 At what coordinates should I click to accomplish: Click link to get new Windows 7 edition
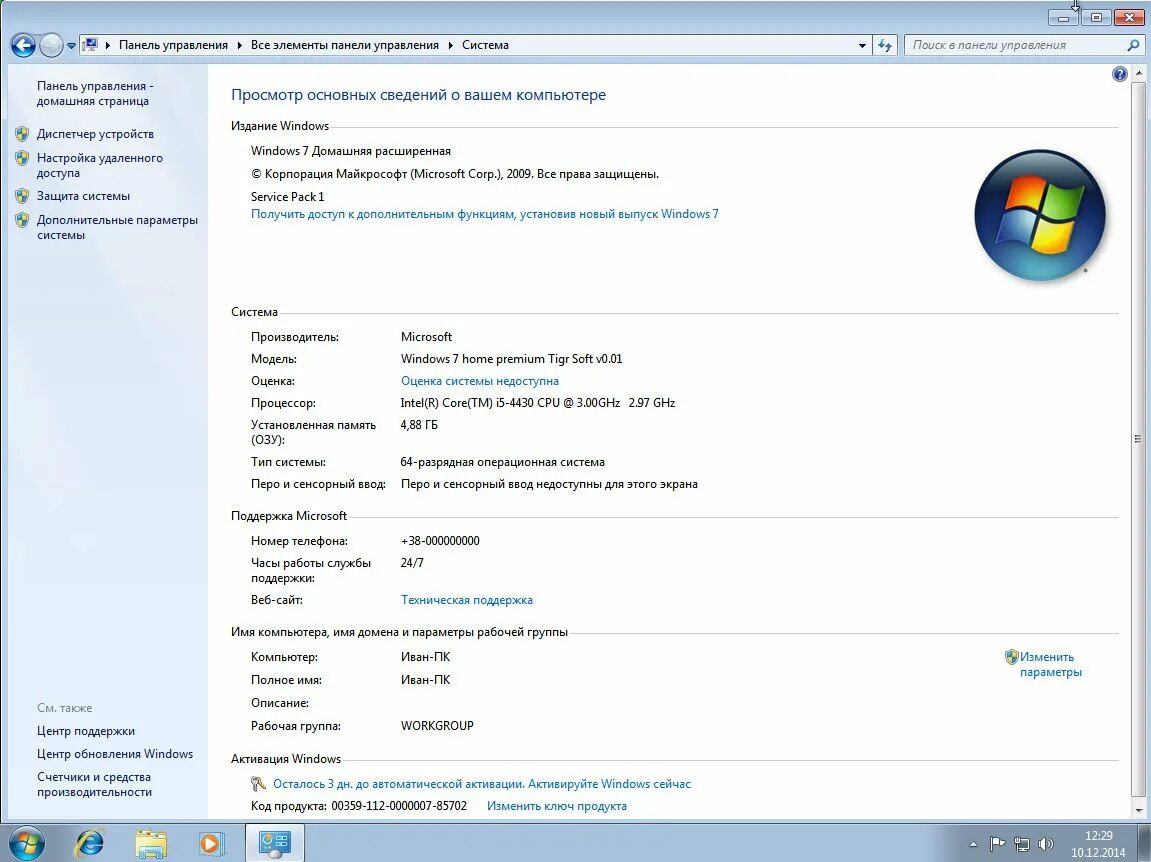click(484, 214)
